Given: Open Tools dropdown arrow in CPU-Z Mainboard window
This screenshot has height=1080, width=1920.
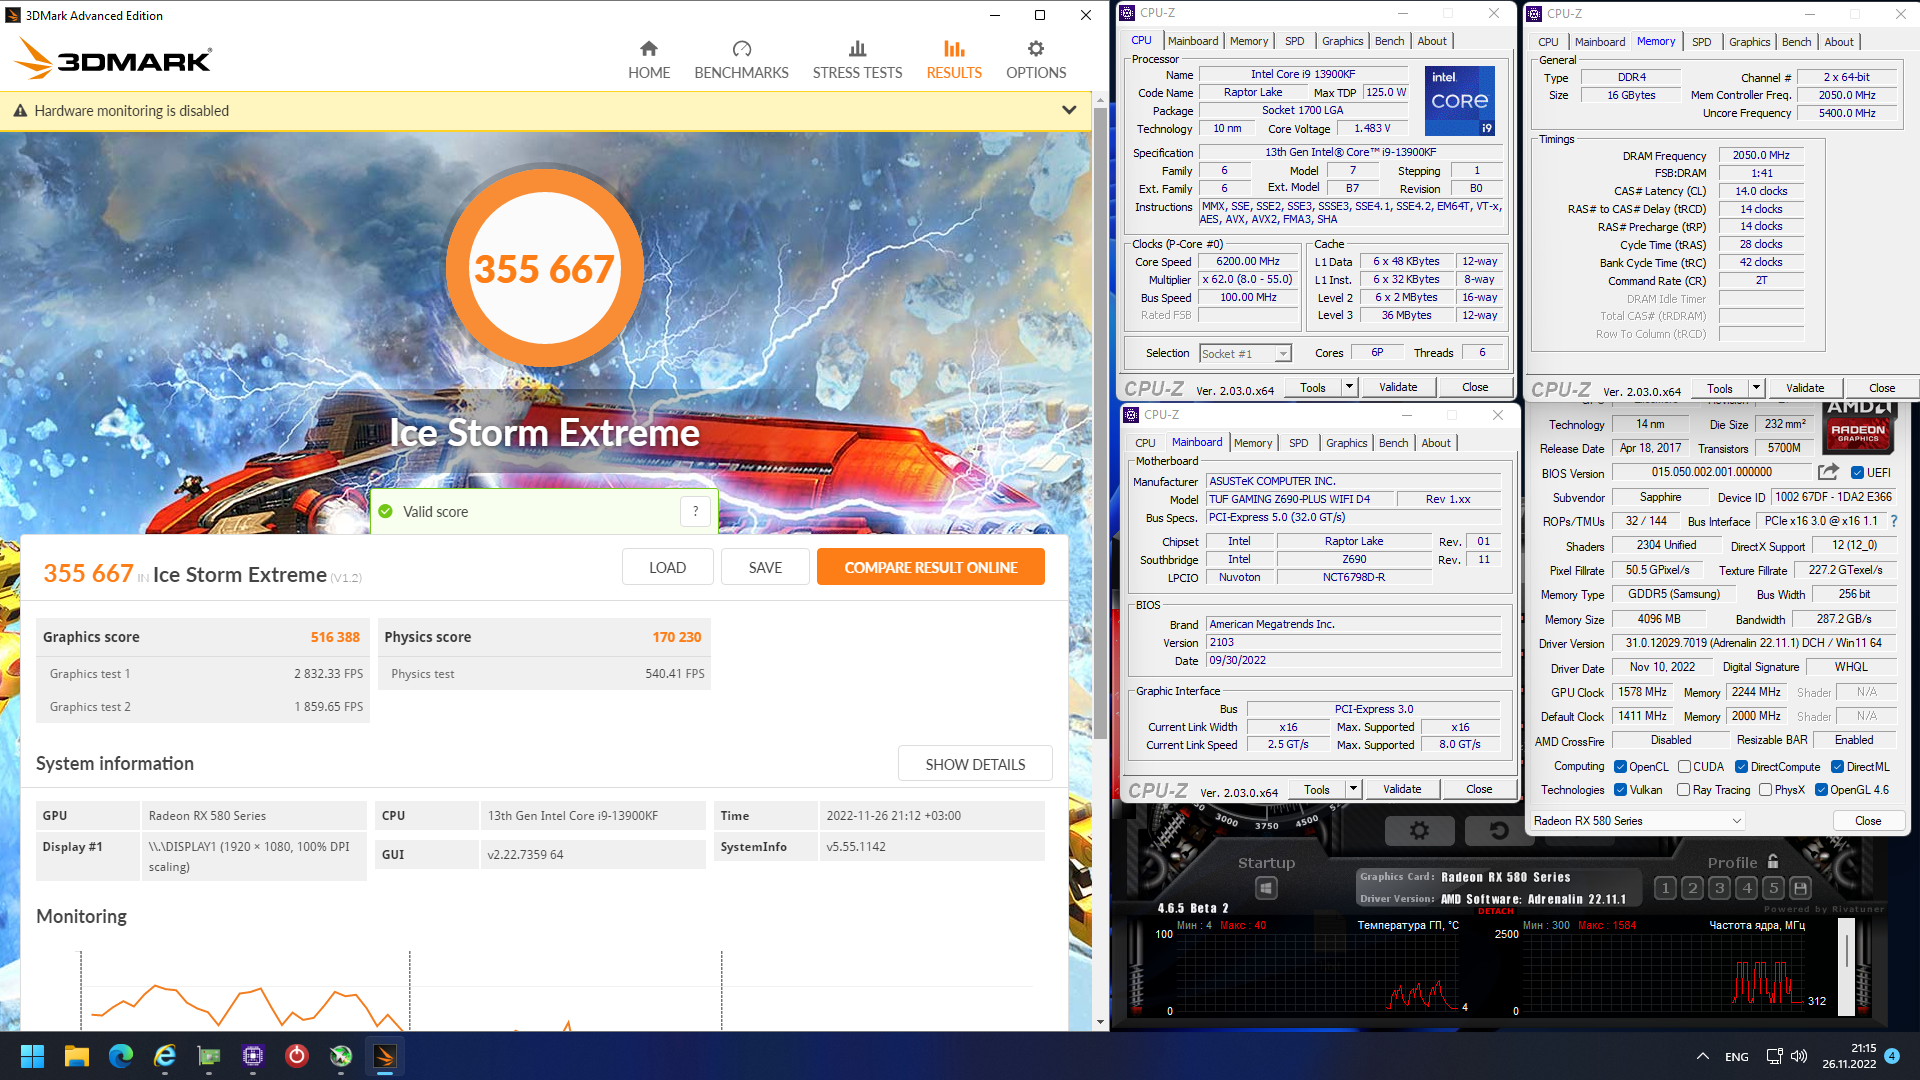Looking at the screenshot, I should click(1353, 789).
